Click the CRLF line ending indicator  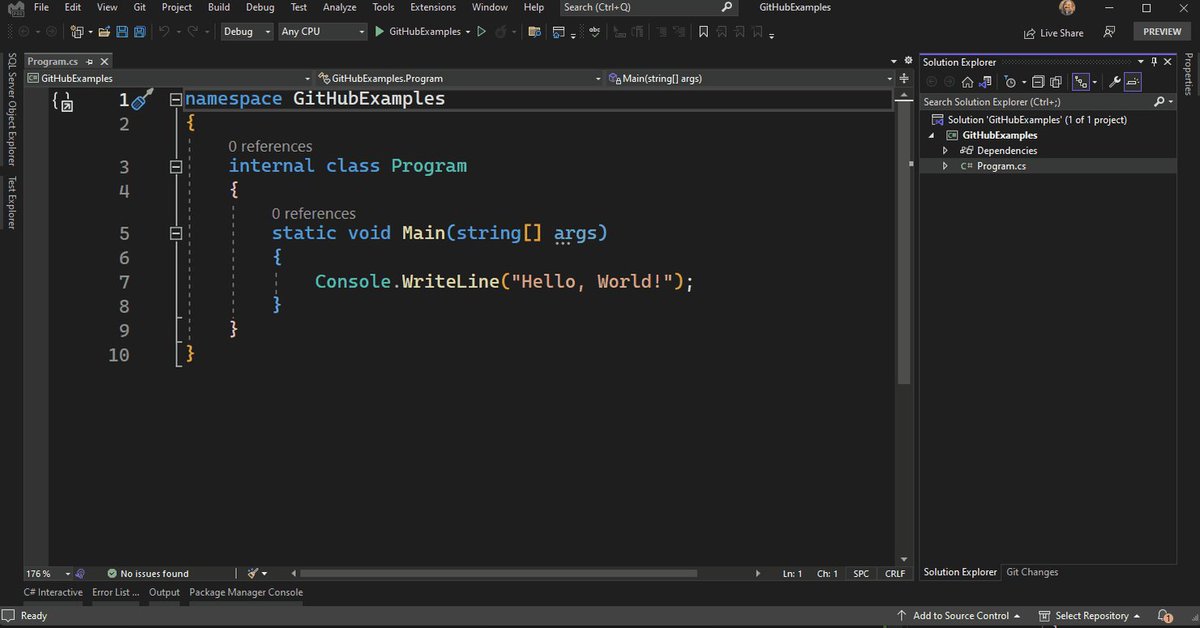(x=895, y=574)
